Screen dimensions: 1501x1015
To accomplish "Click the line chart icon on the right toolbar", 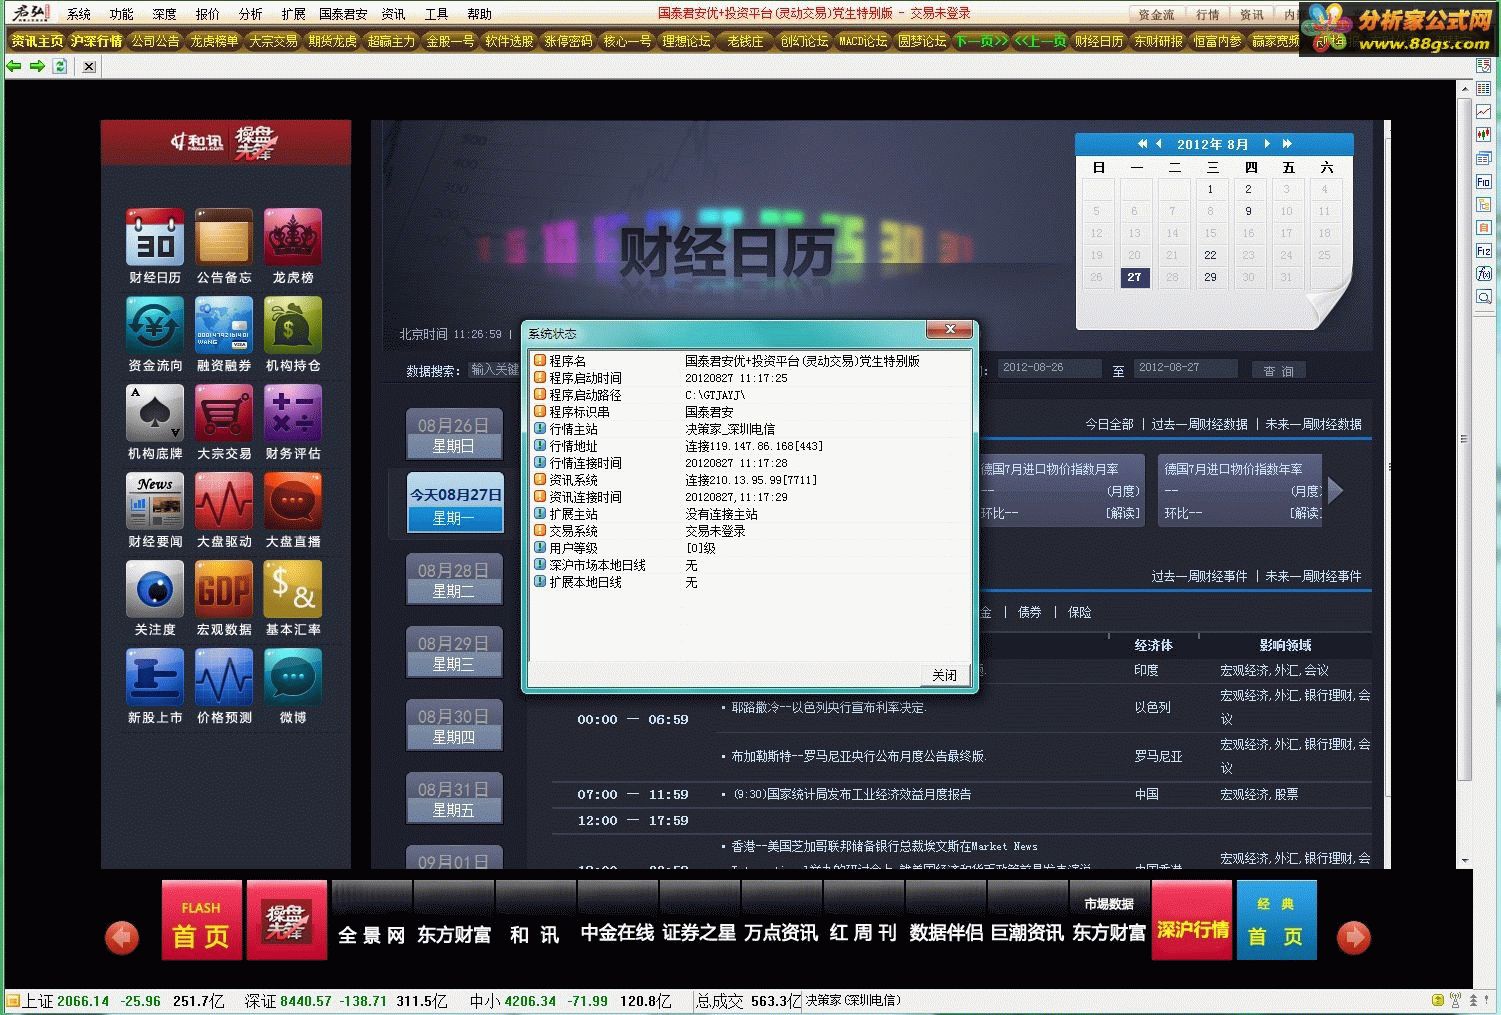I will click(1484, 112).
